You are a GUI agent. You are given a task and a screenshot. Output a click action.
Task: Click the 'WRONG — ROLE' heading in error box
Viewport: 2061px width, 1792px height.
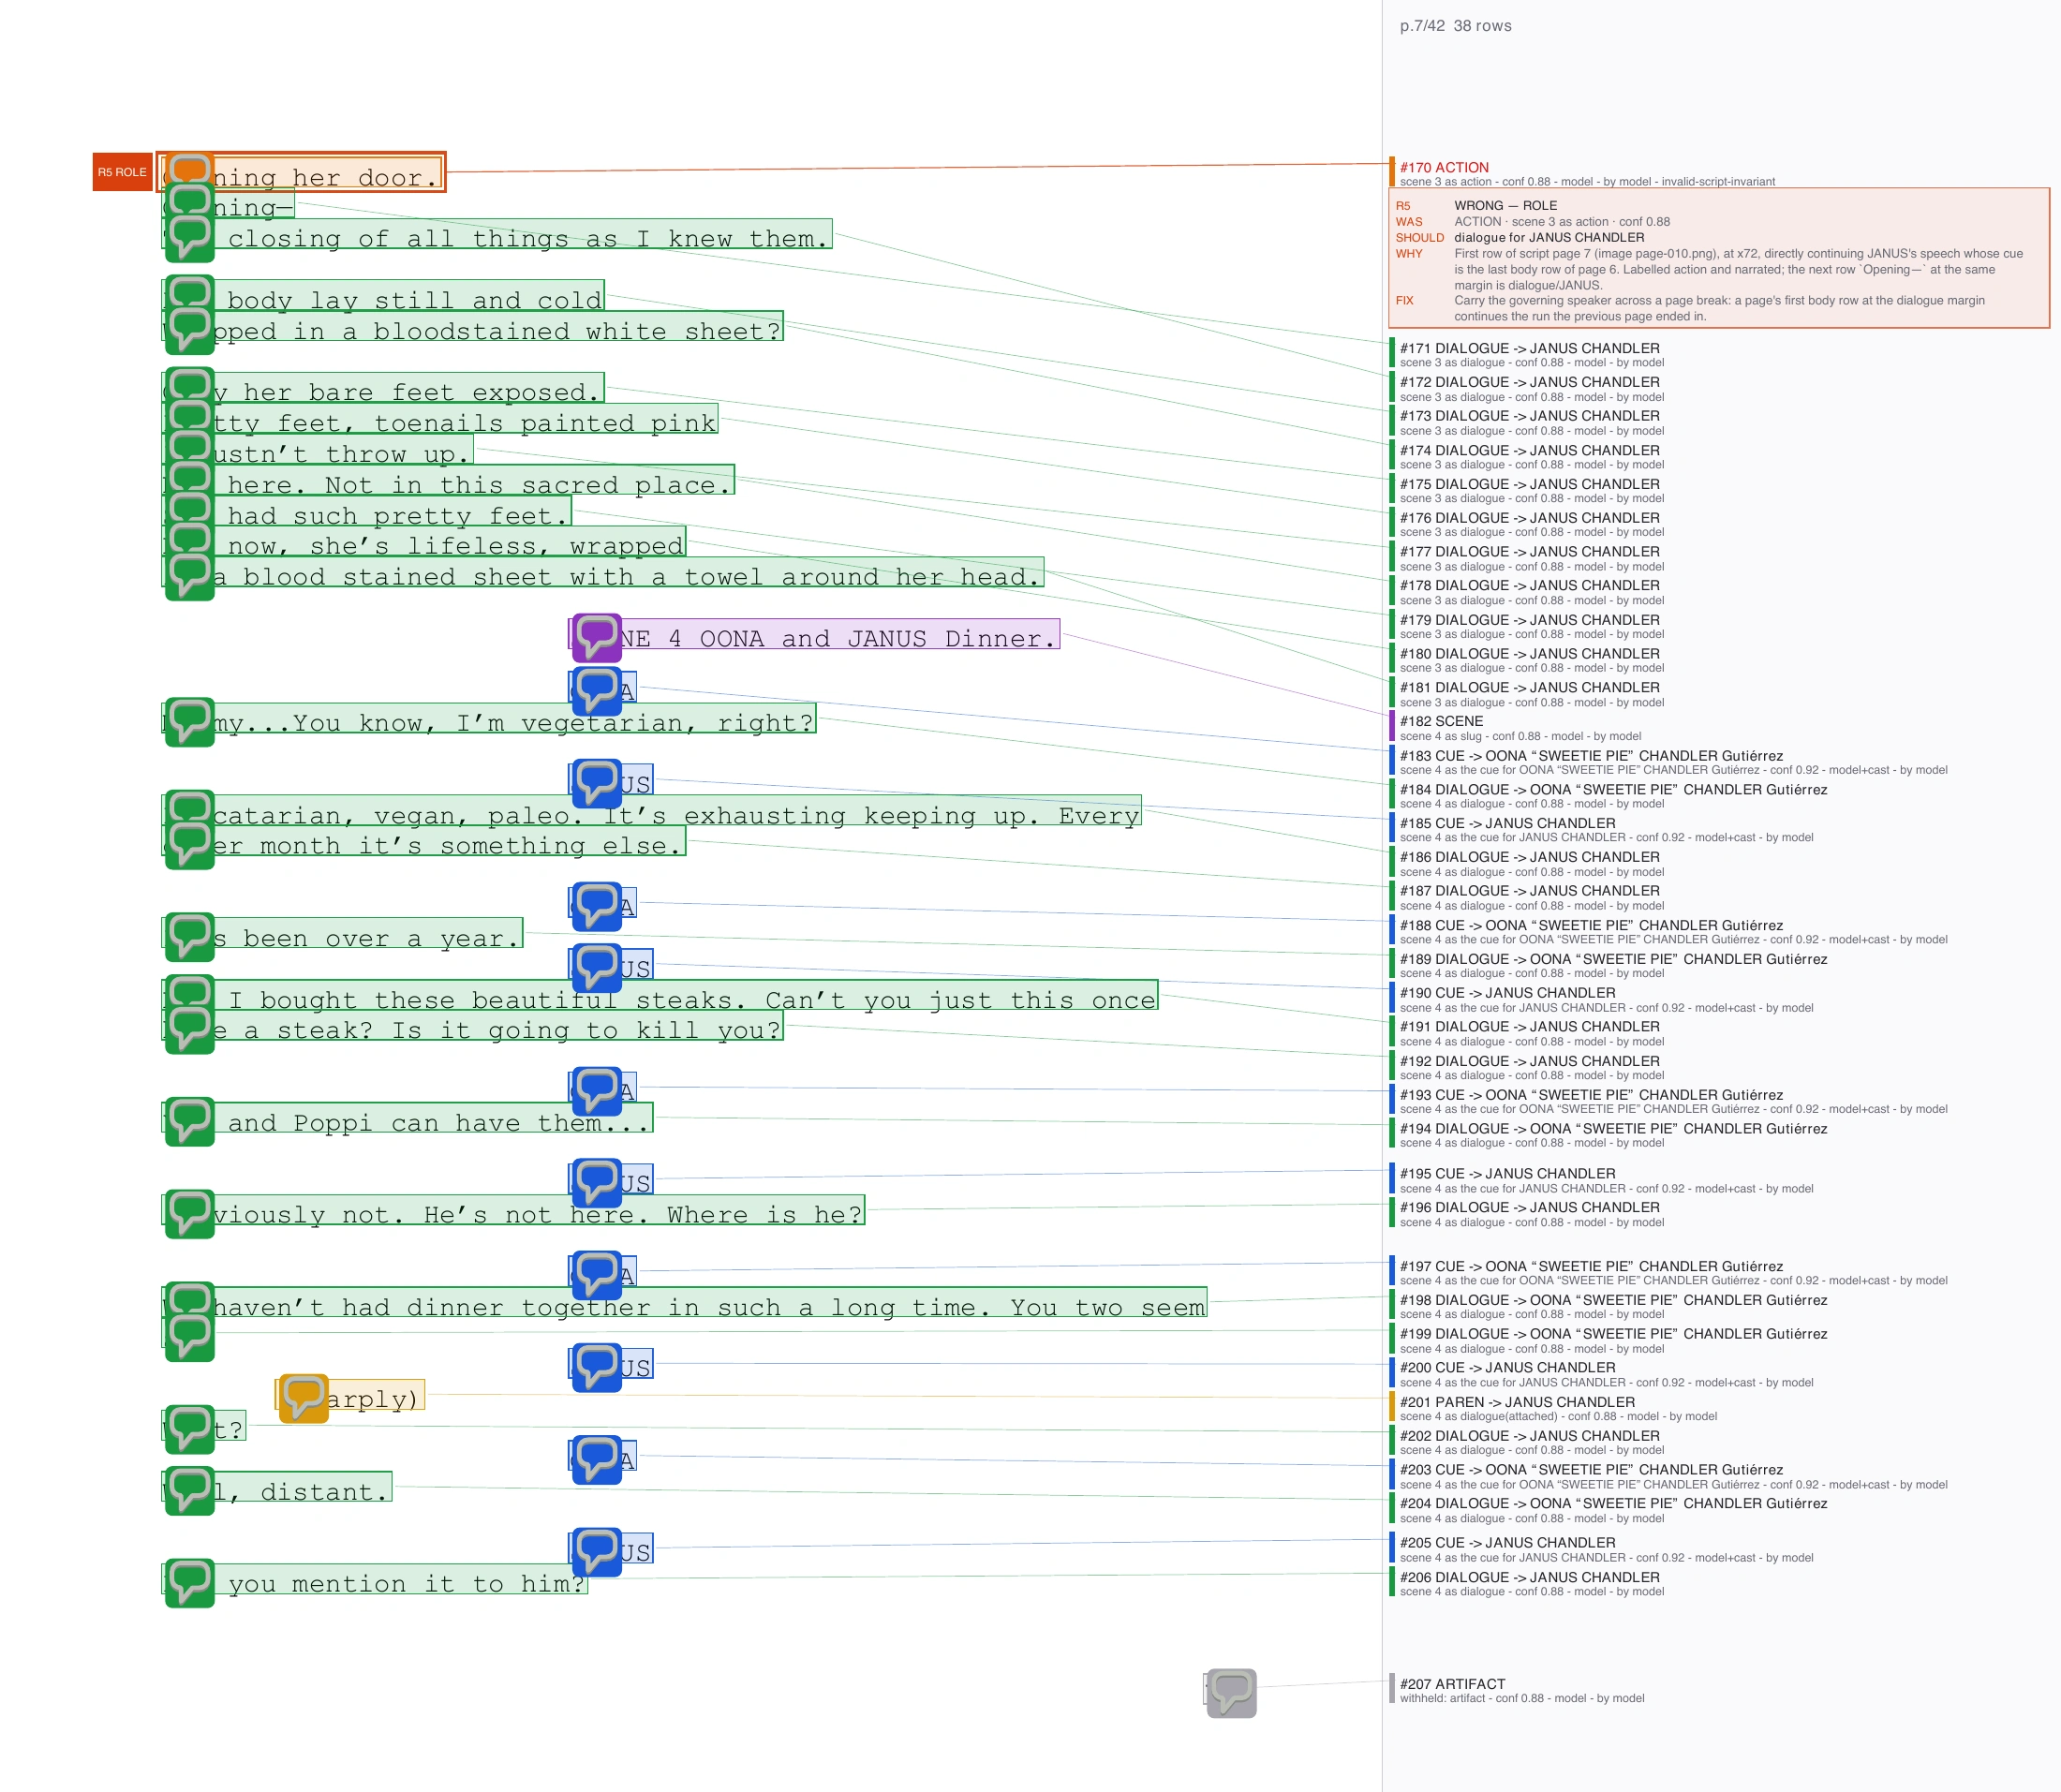point(1505,205)
